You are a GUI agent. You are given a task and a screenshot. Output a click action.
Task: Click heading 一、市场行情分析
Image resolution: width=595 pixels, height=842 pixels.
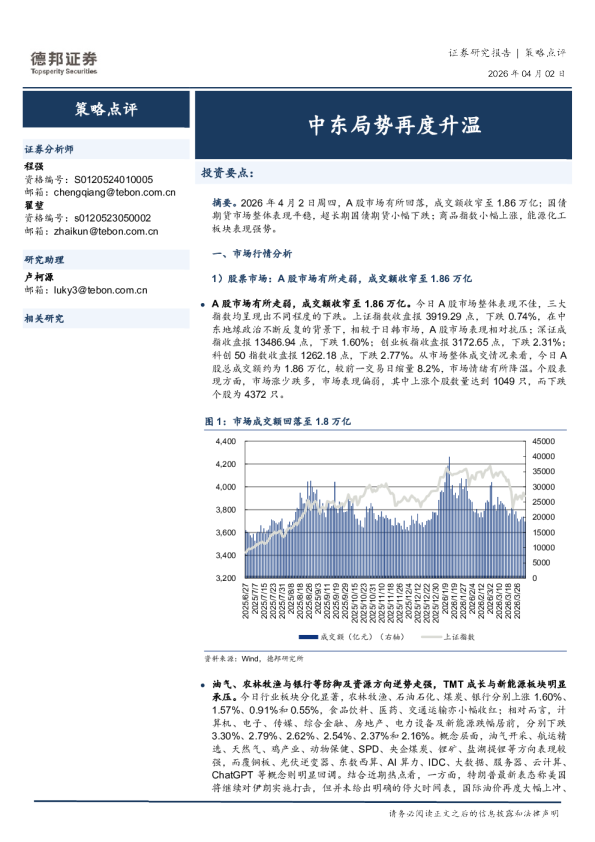[x=252, y=253]
